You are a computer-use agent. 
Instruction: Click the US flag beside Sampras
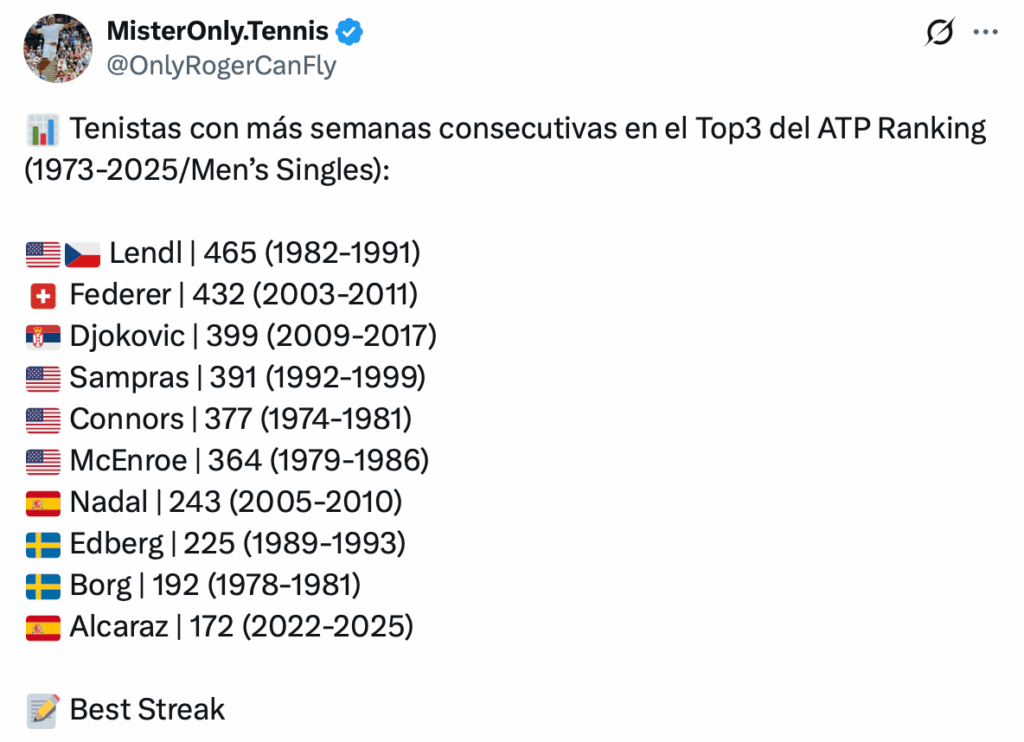point(43,379)
